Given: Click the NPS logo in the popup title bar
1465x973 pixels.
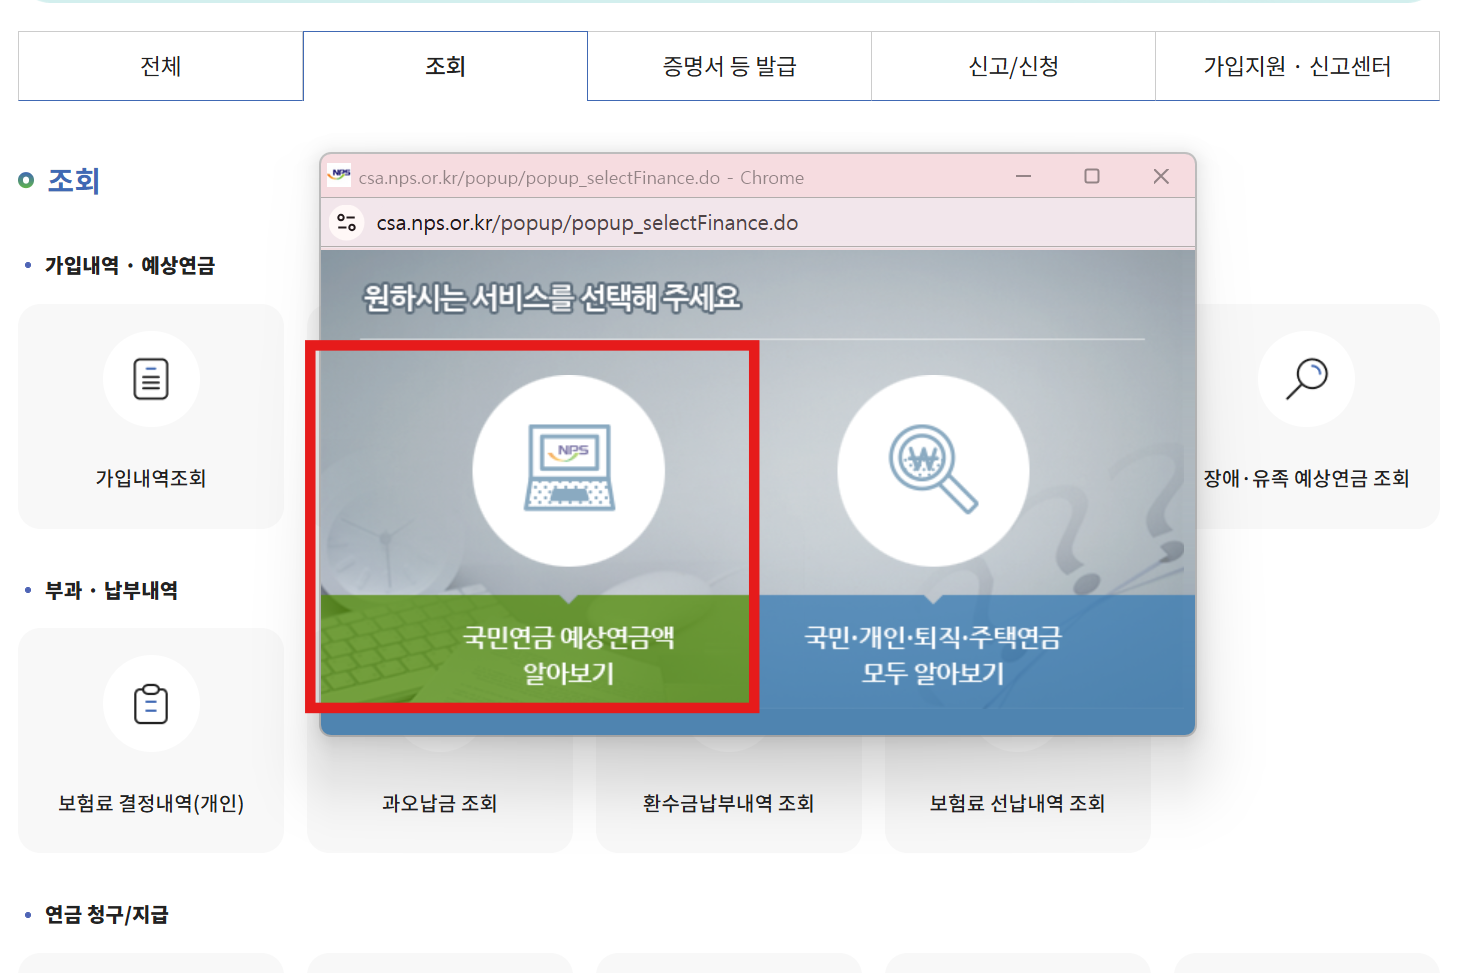Looking at the screenshot, I should [340, 176].
